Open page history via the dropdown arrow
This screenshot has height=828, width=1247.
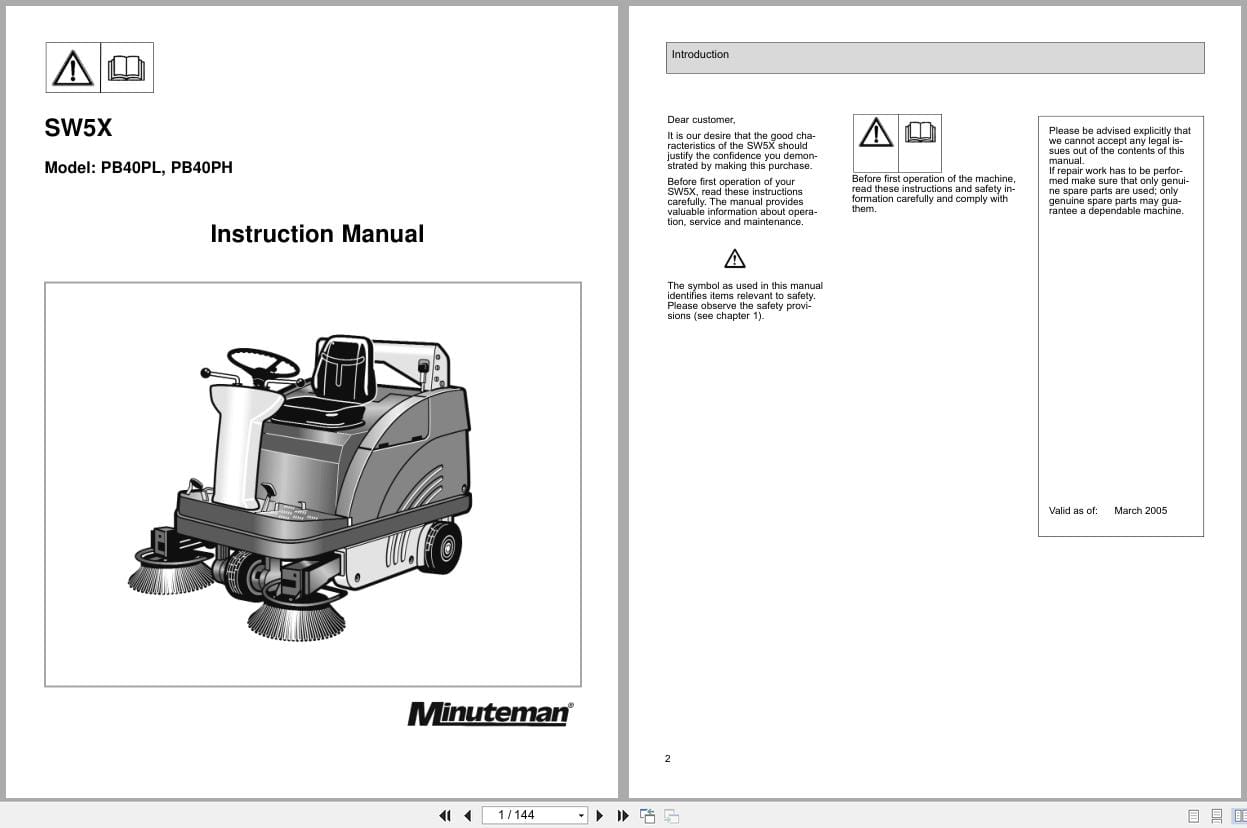click(581, 815)
